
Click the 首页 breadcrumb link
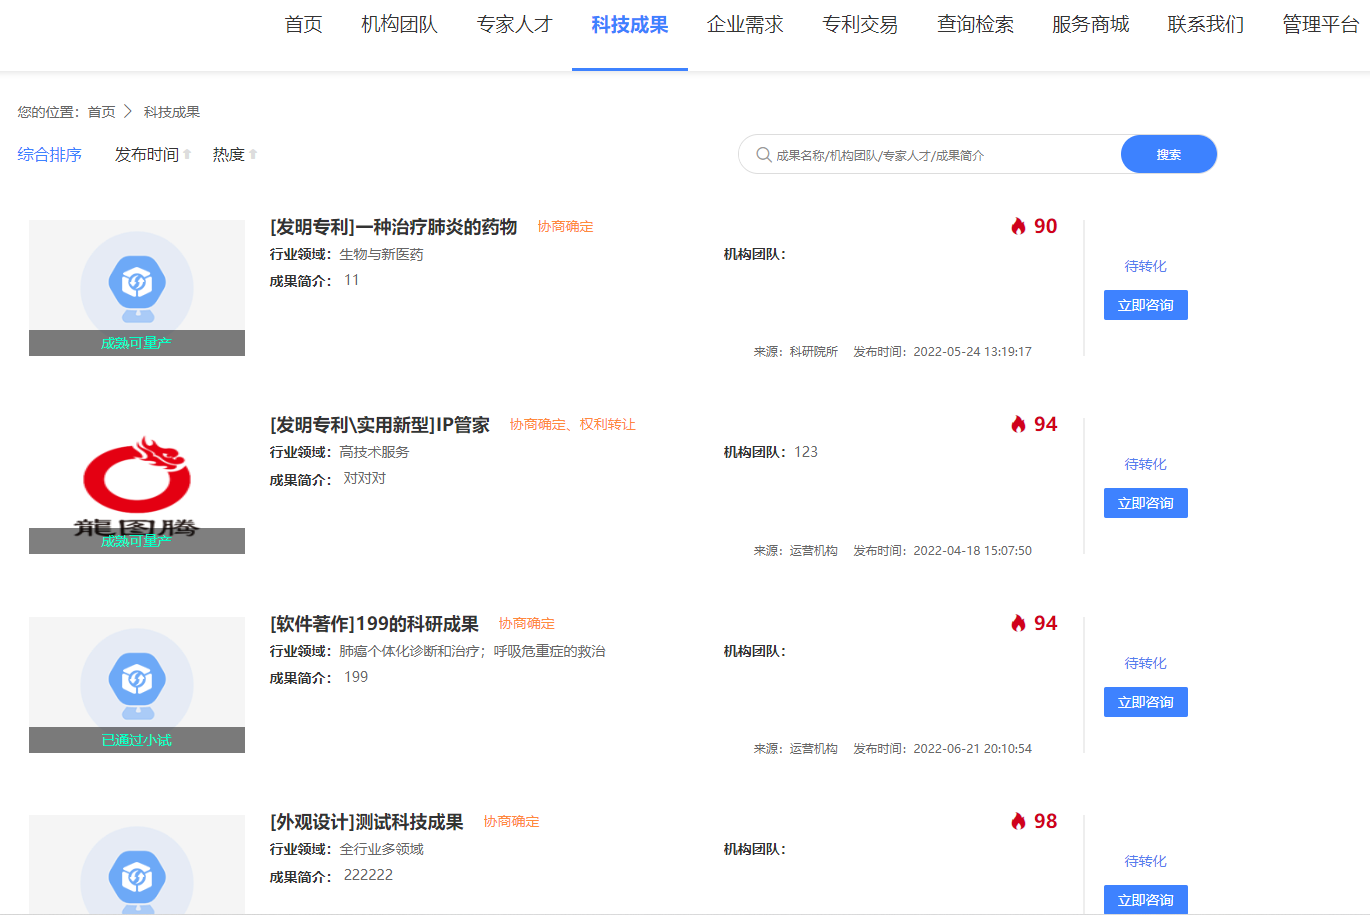click(x=101, y=112)
